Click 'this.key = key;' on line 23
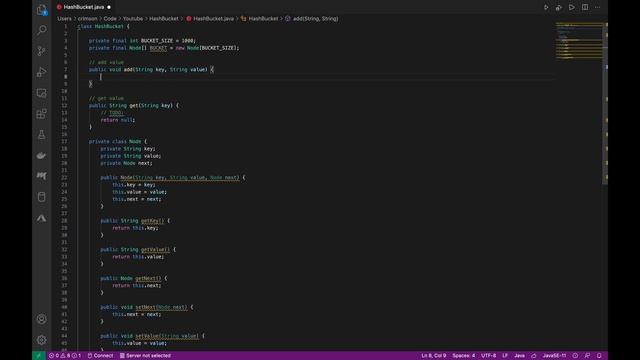640x360 pixels. coord(134,185)
